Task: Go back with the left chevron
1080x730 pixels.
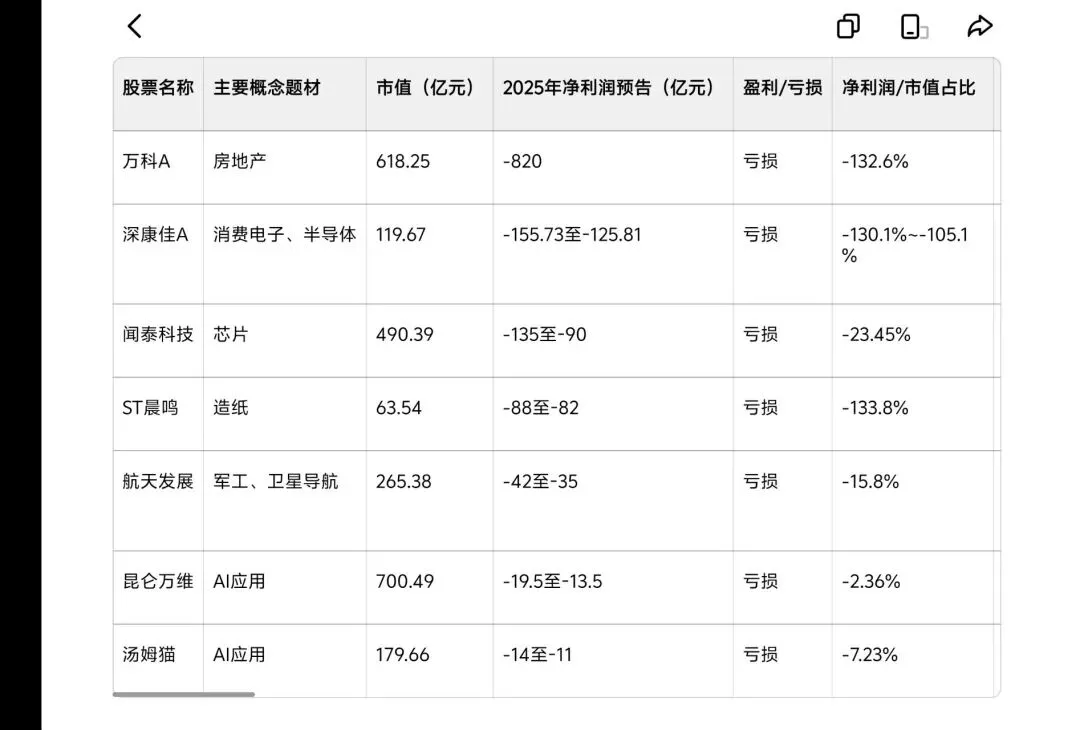Action: click(135, 27)
